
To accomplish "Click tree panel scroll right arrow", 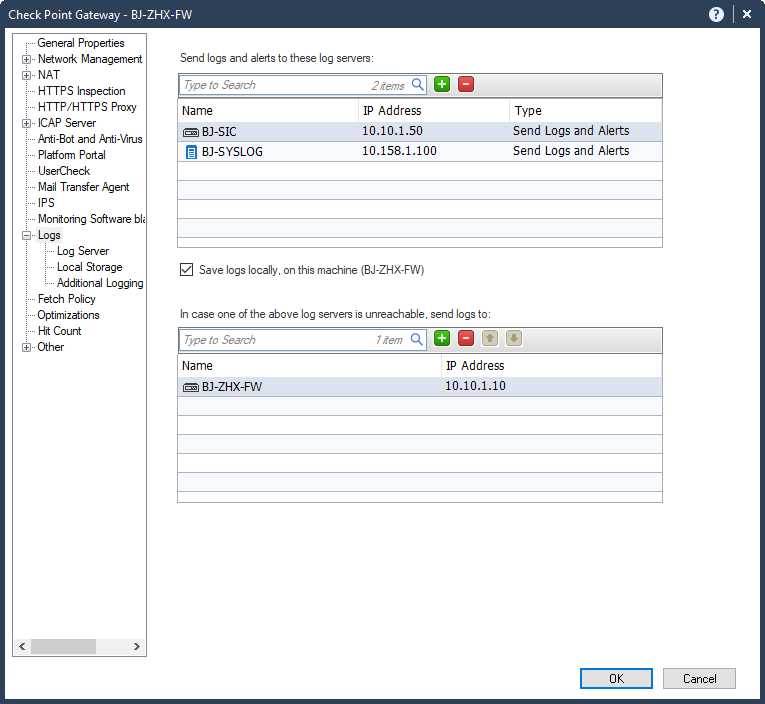I will pyautogui.click(x=137, y=646).
